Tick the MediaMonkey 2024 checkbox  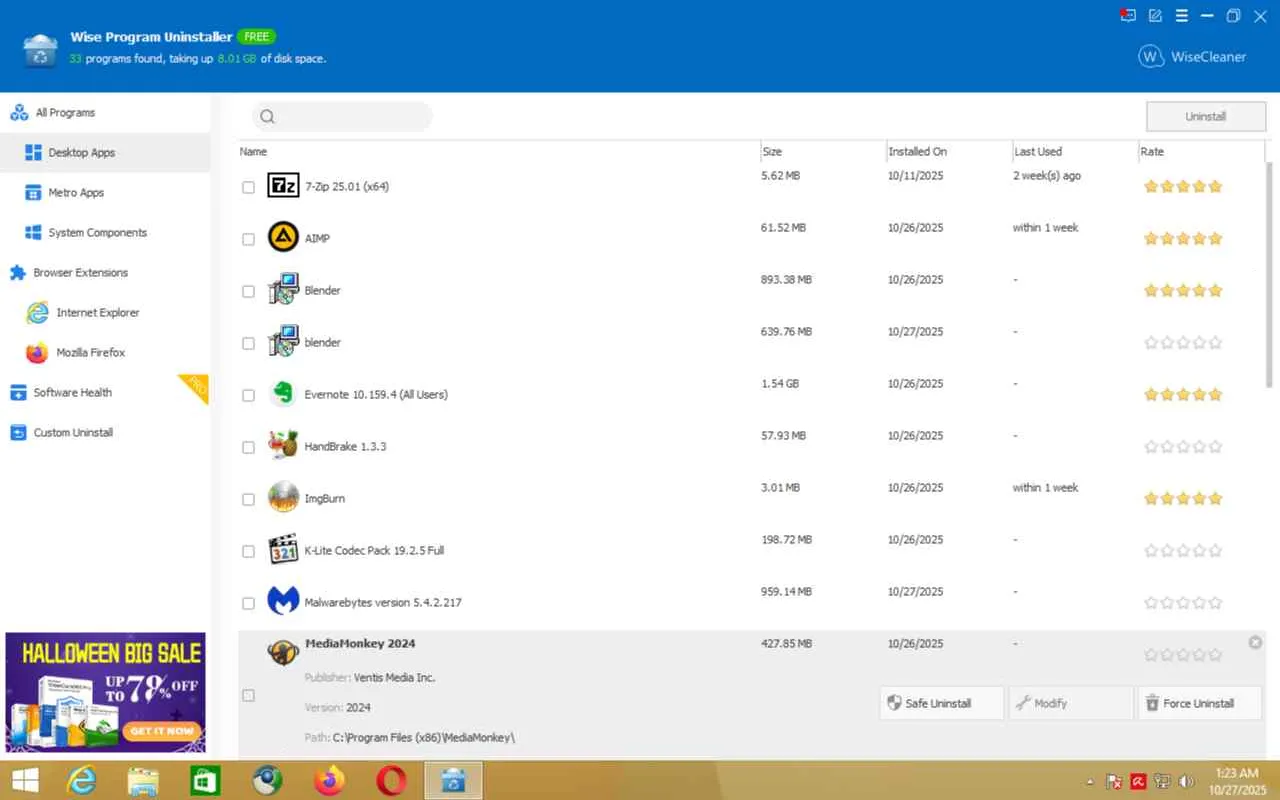pos(248,695)
